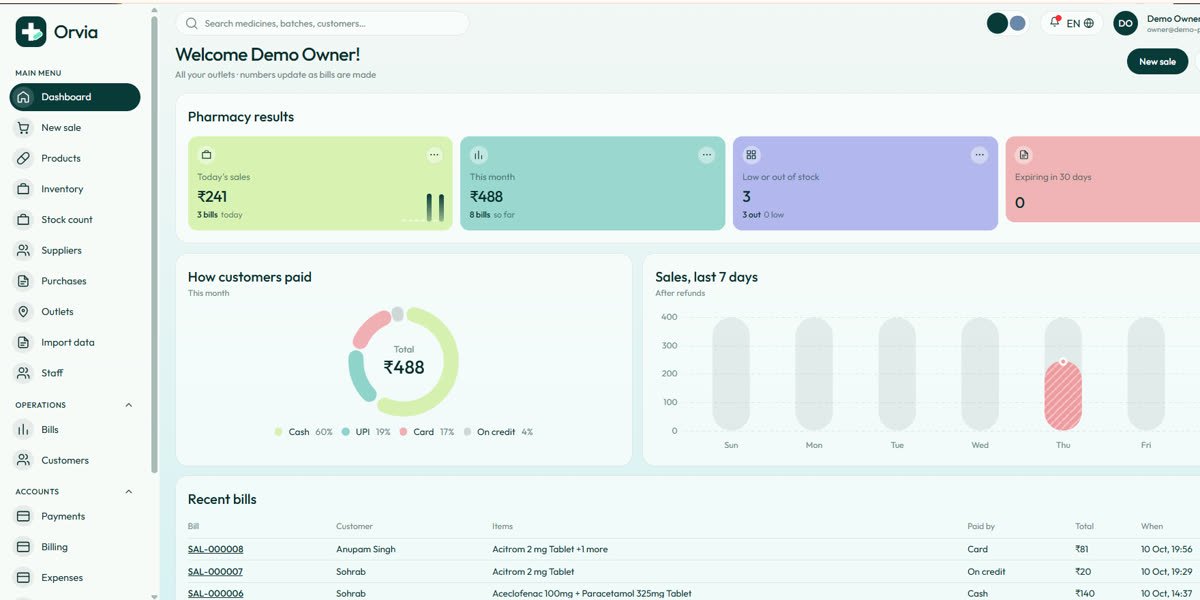This screenshot has width=1200, height=600.
Task: Click the ₹488 value on This month card
Action: [486, 197]
